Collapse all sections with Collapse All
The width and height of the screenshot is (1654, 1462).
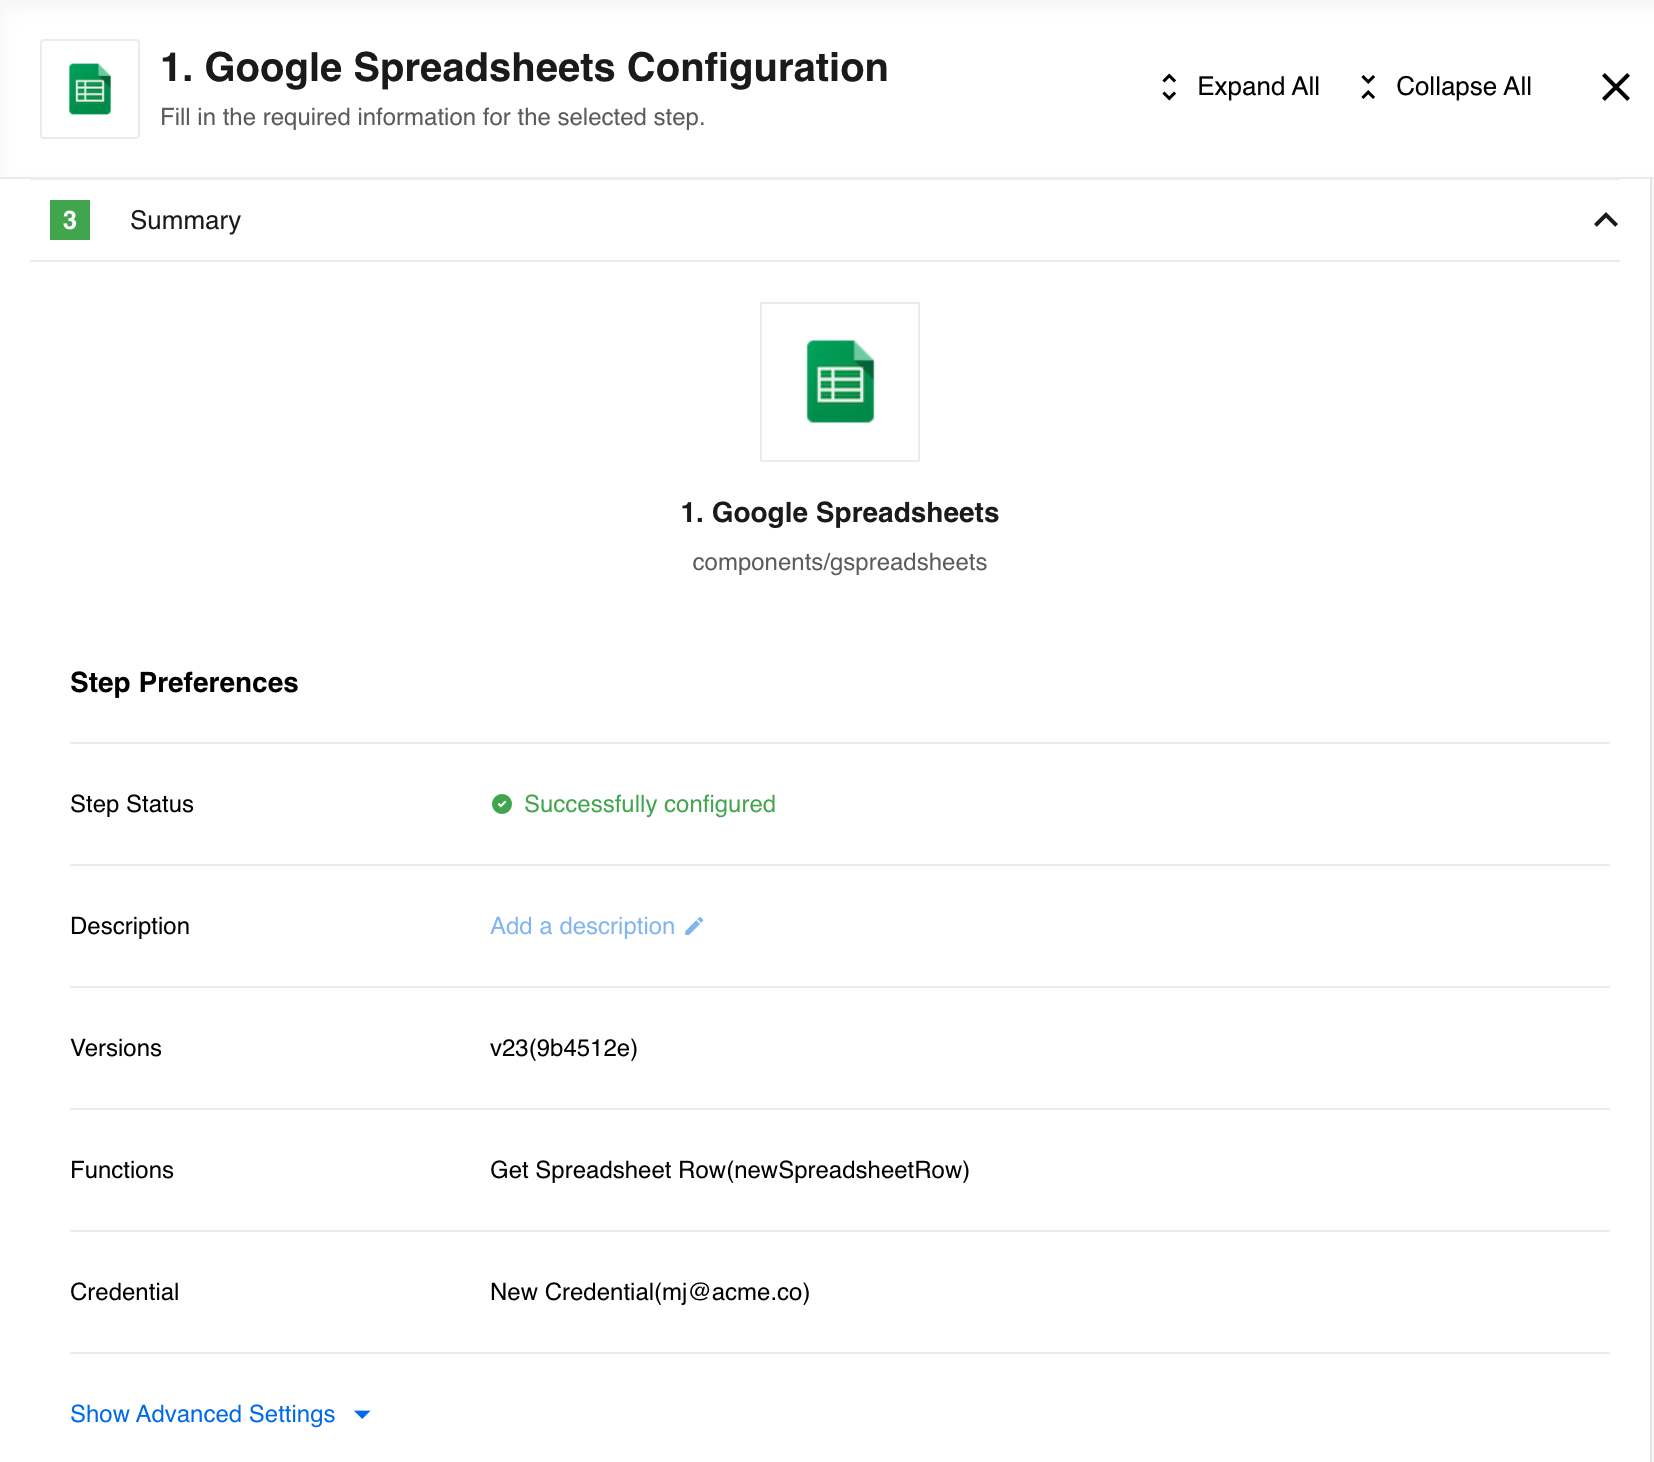pyautogui.click(x=1445, y=87)
